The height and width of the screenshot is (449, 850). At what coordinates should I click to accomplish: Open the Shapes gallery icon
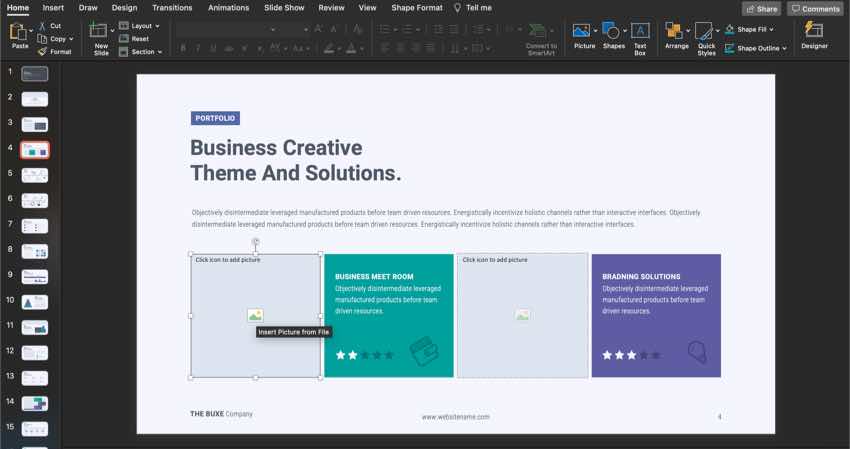click(x=611, y=31)
